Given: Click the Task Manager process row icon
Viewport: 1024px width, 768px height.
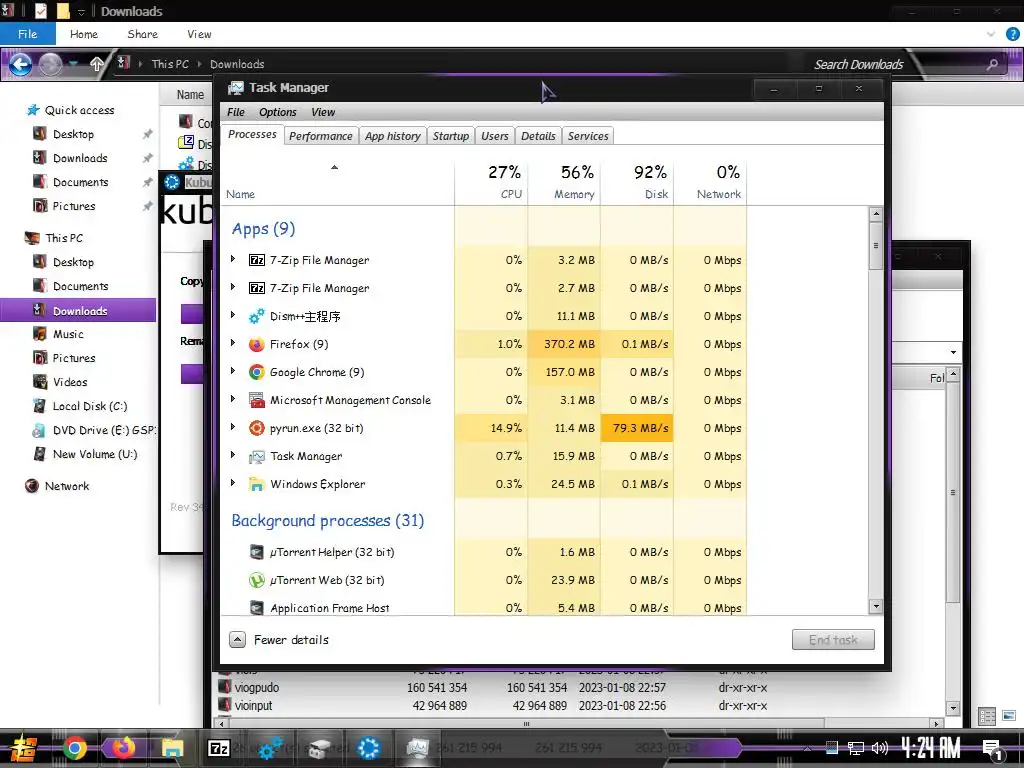Looking at the screenshot, I should coord(257,456).
